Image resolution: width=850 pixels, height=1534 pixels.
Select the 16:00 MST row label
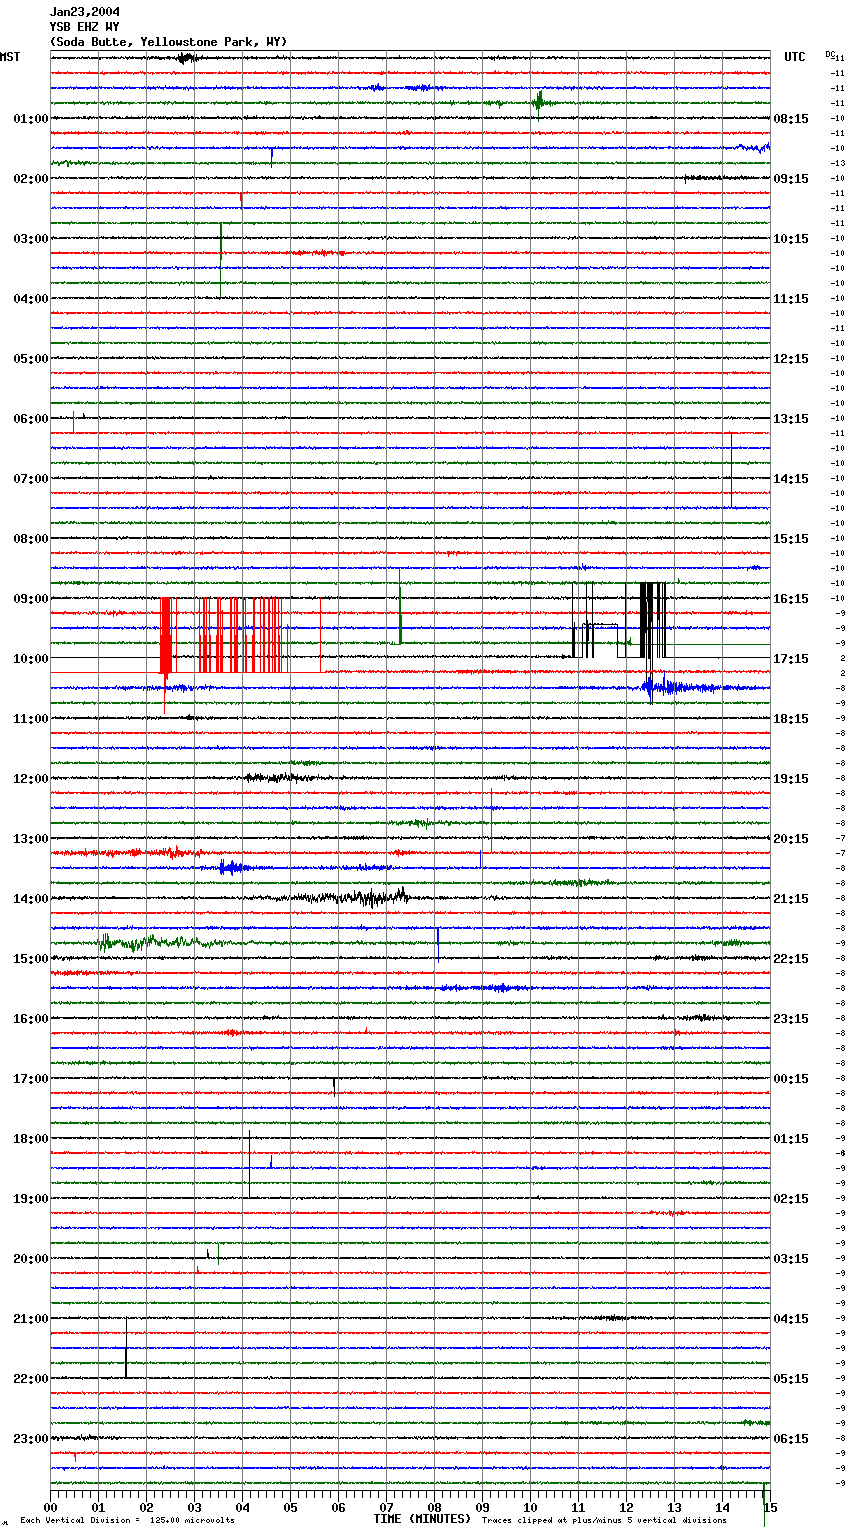pyautogui.click(x=30, y=1019)
